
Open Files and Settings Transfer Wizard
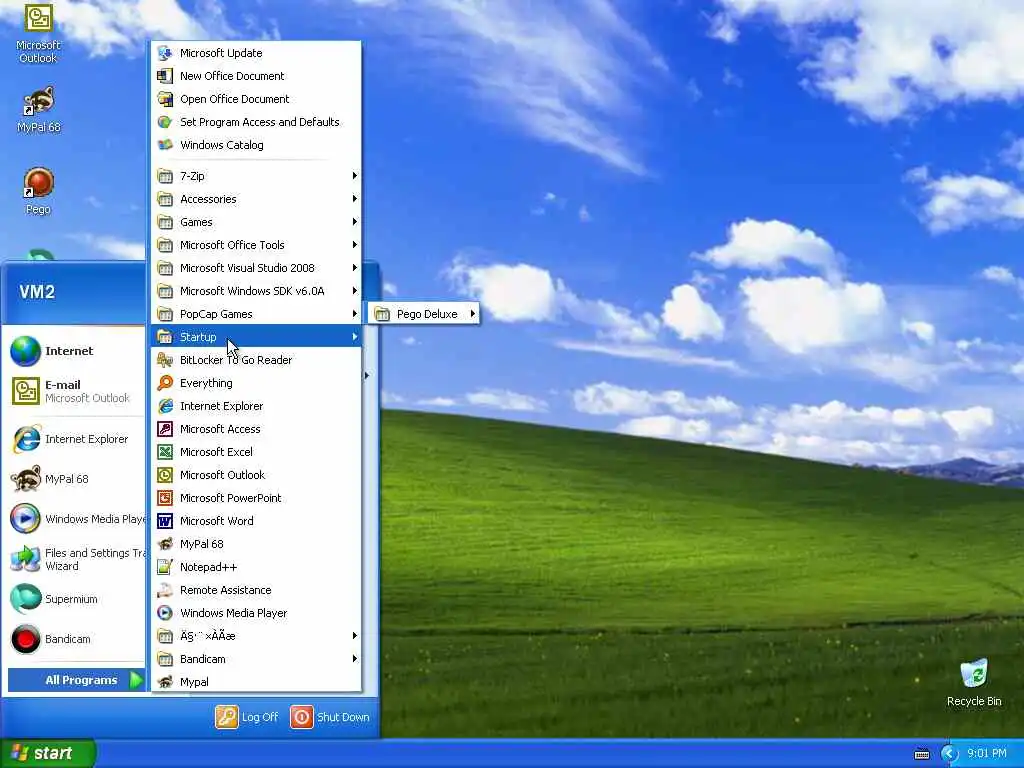(x=76, y=559)
